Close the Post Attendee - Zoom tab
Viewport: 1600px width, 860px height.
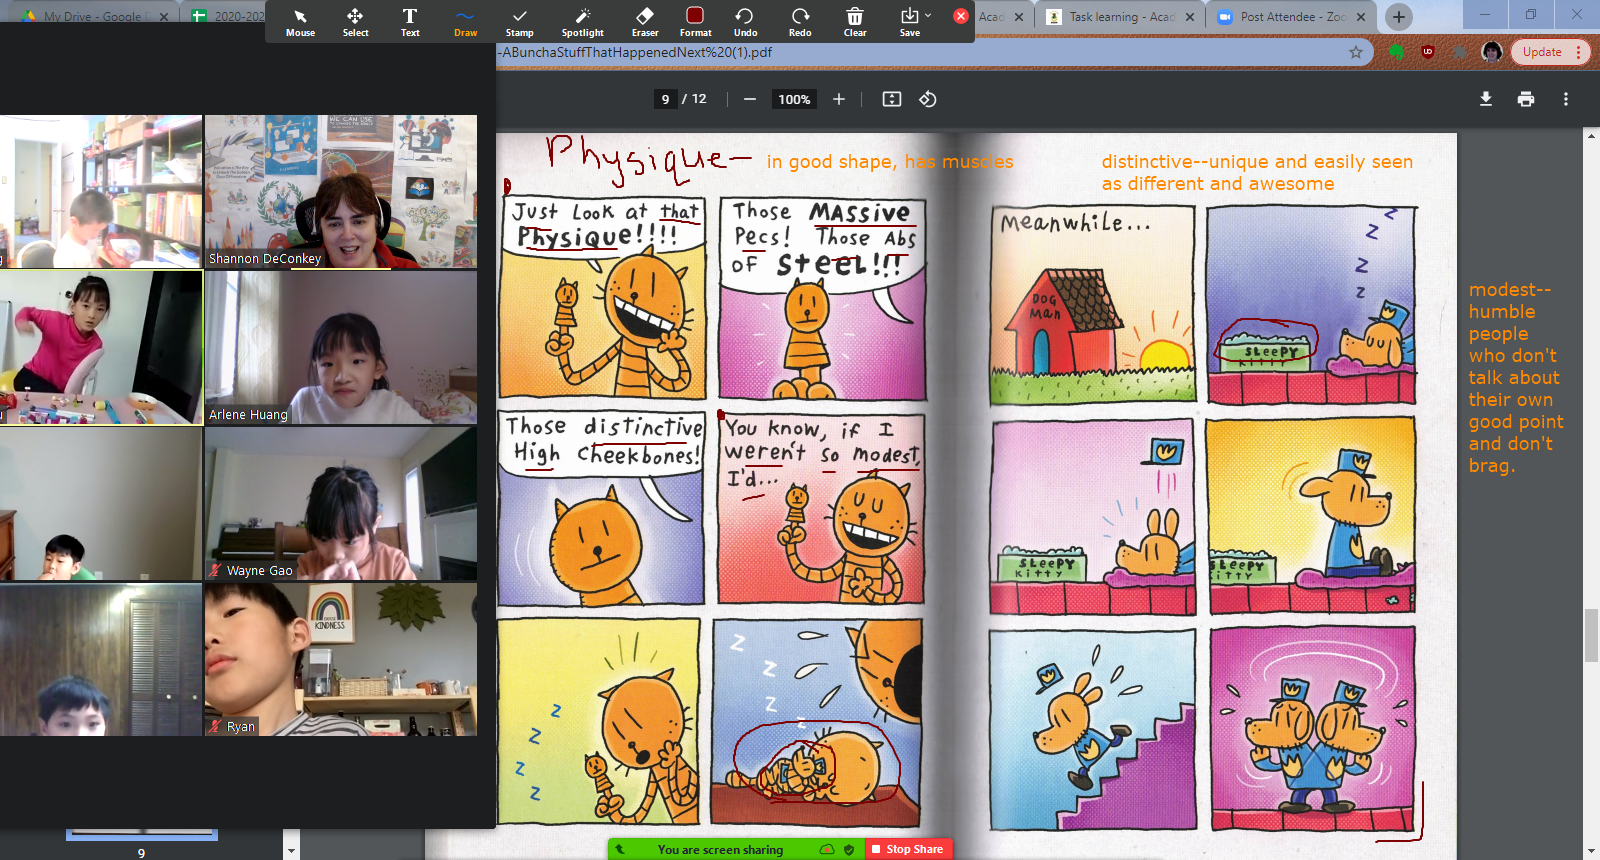pyautogui.click(x=1361, y=17)
